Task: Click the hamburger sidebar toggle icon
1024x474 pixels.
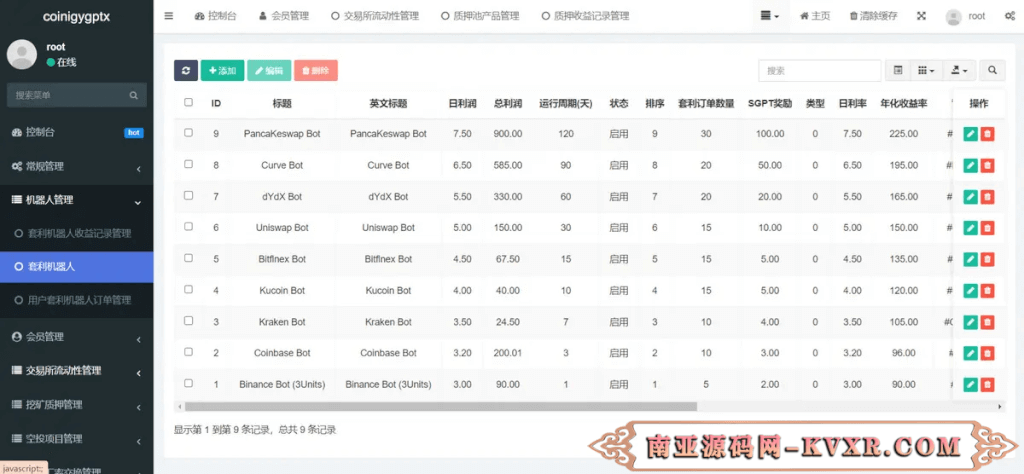Action: point(168,16)
